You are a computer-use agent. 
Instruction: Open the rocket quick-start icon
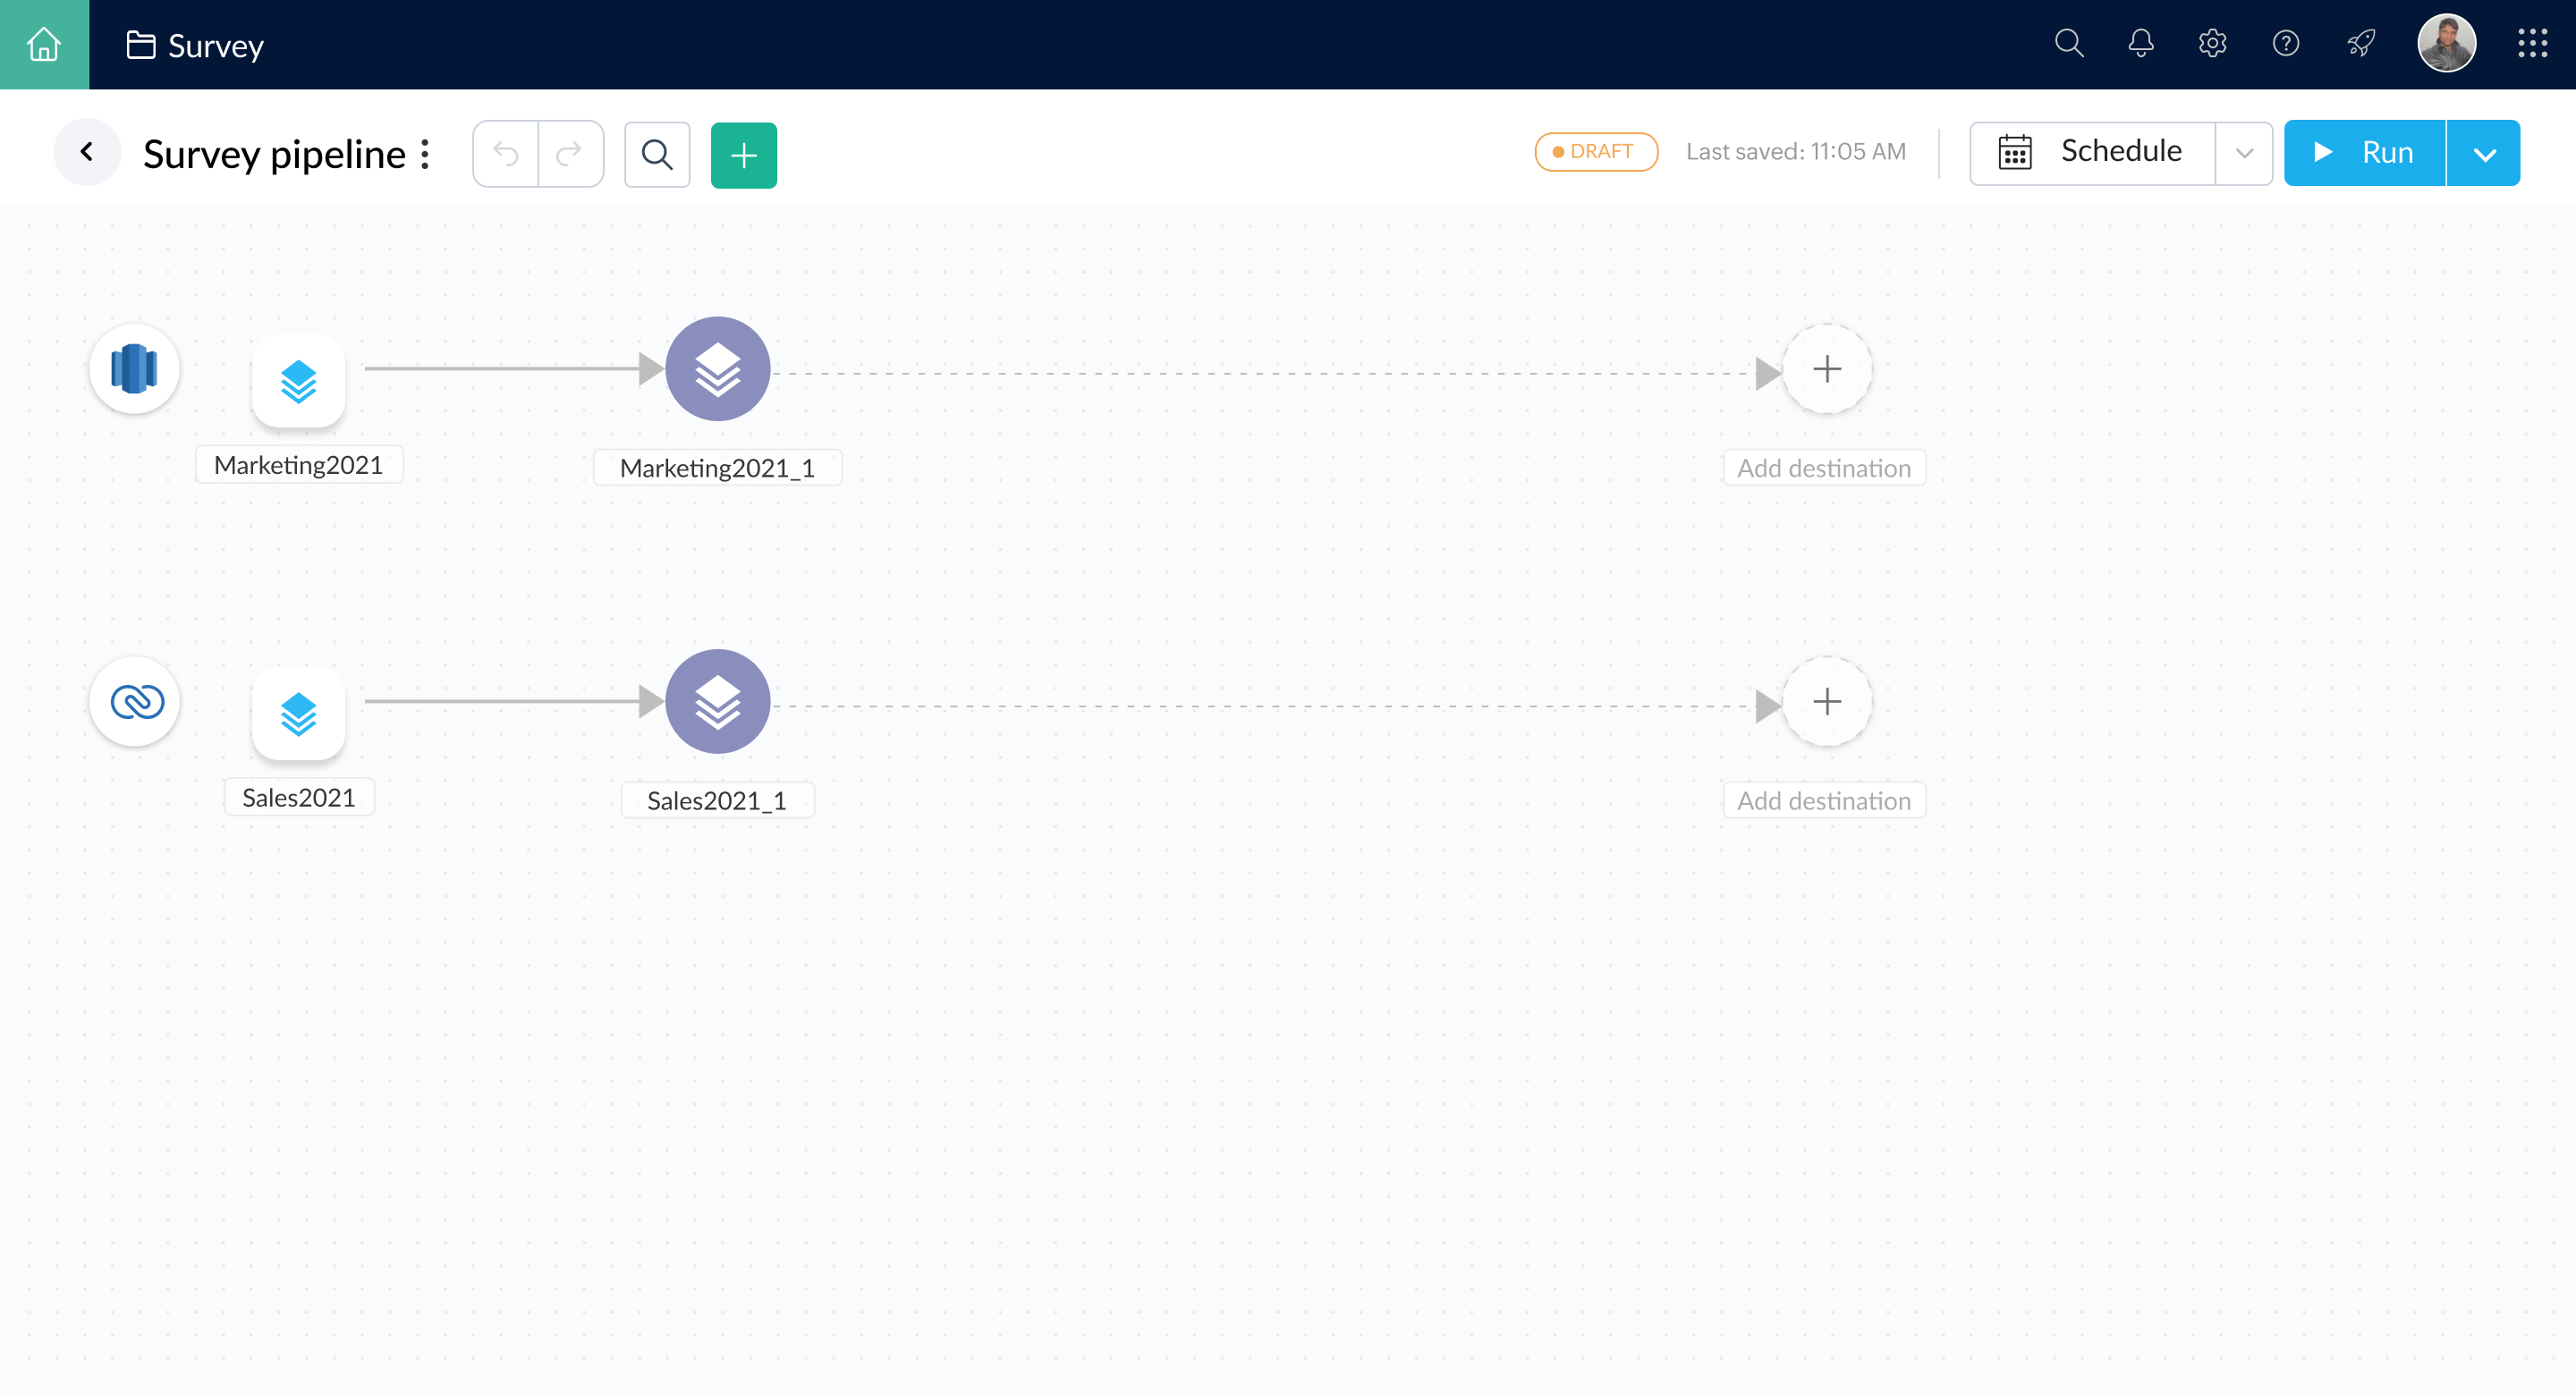2361,44
